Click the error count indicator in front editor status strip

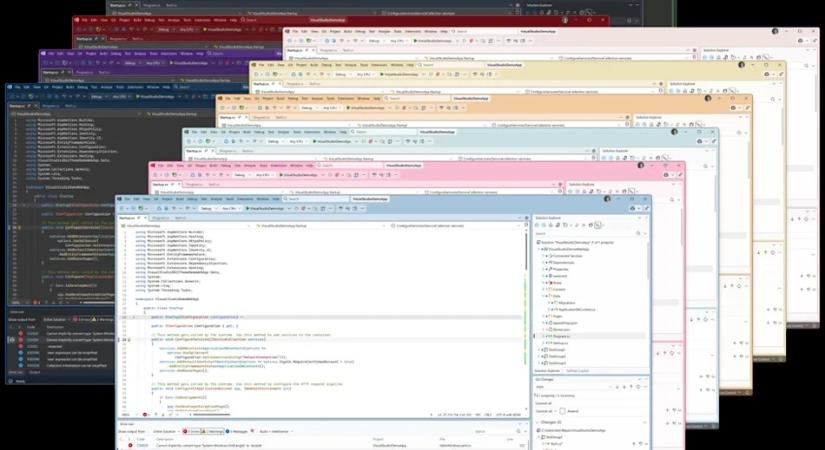(146, 415)
